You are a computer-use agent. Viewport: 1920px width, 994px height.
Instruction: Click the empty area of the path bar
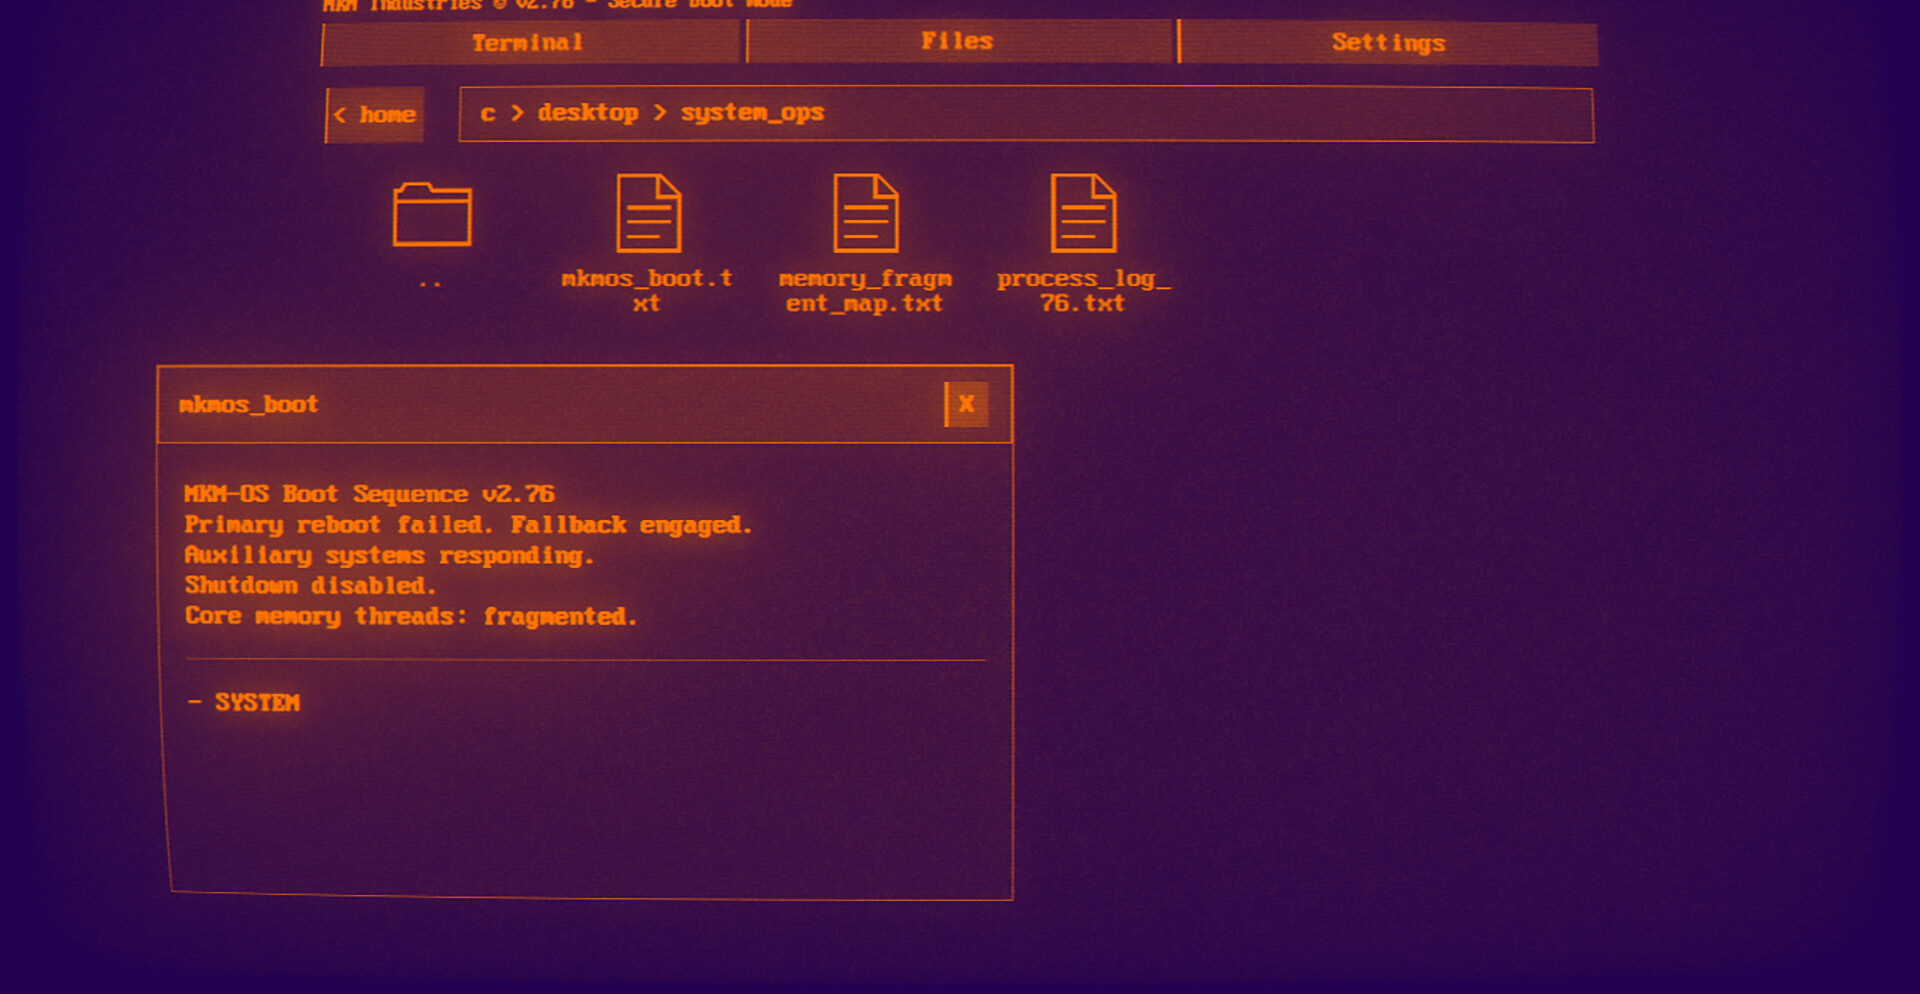pos(1200,114)
